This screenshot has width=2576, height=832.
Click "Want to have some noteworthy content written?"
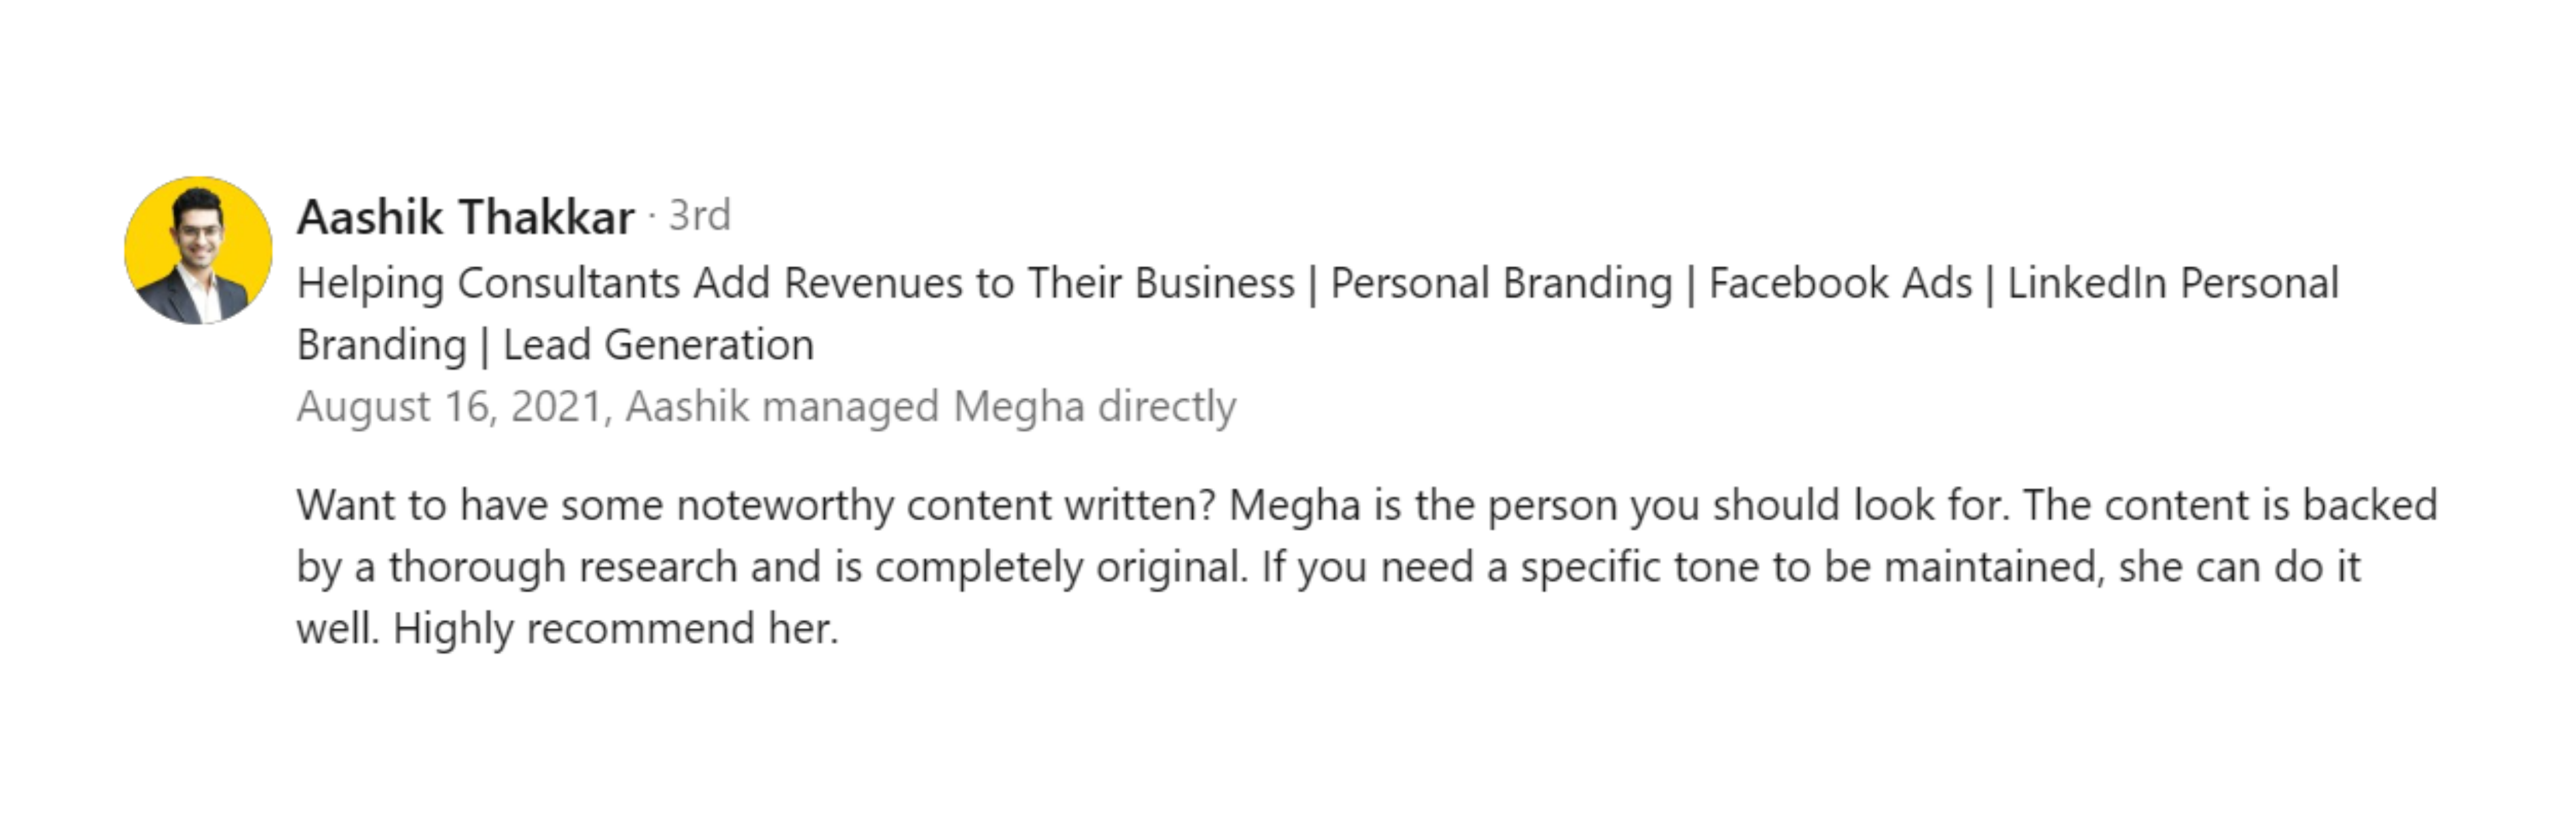(x=755, y=505)
